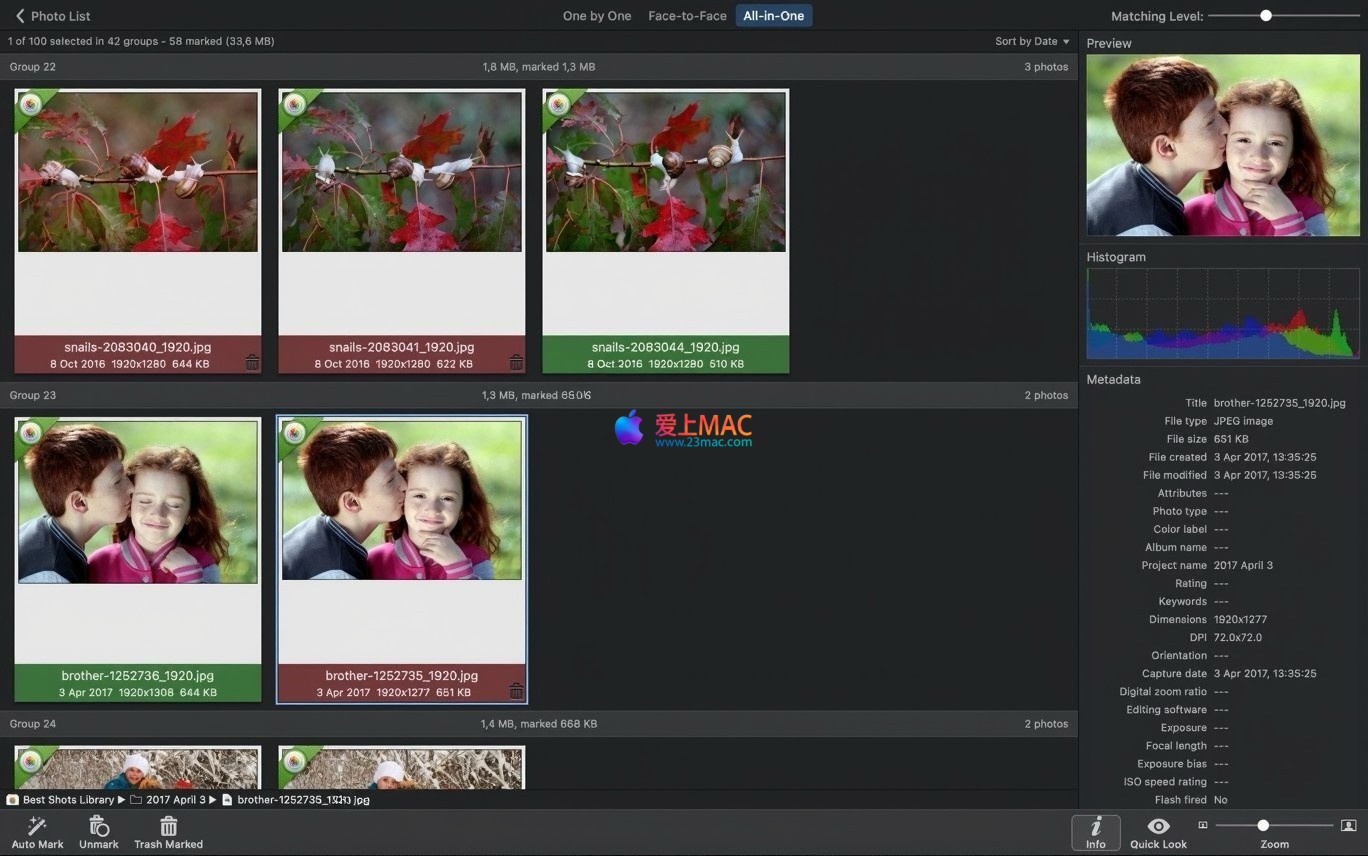Open 2017 April 3 folder in path bar
This screenshot has width=1368, height=856.
pos(175,800)
